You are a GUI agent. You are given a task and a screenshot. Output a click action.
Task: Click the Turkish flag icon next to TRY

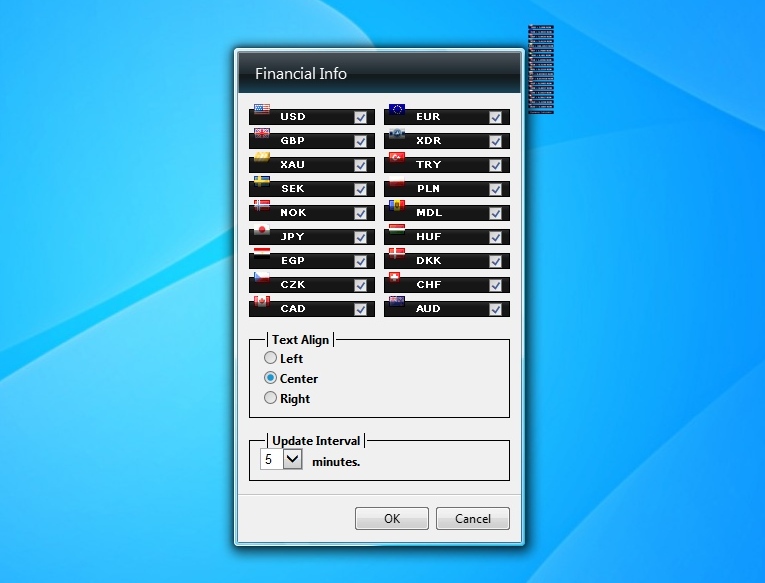397,157
